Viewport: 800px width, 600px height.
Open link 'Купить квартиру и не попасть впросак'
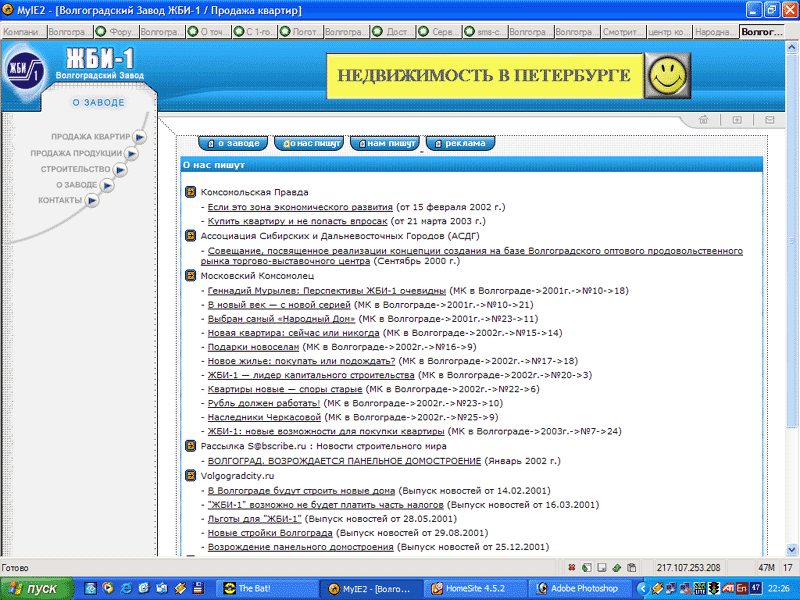tap(297, 221)
